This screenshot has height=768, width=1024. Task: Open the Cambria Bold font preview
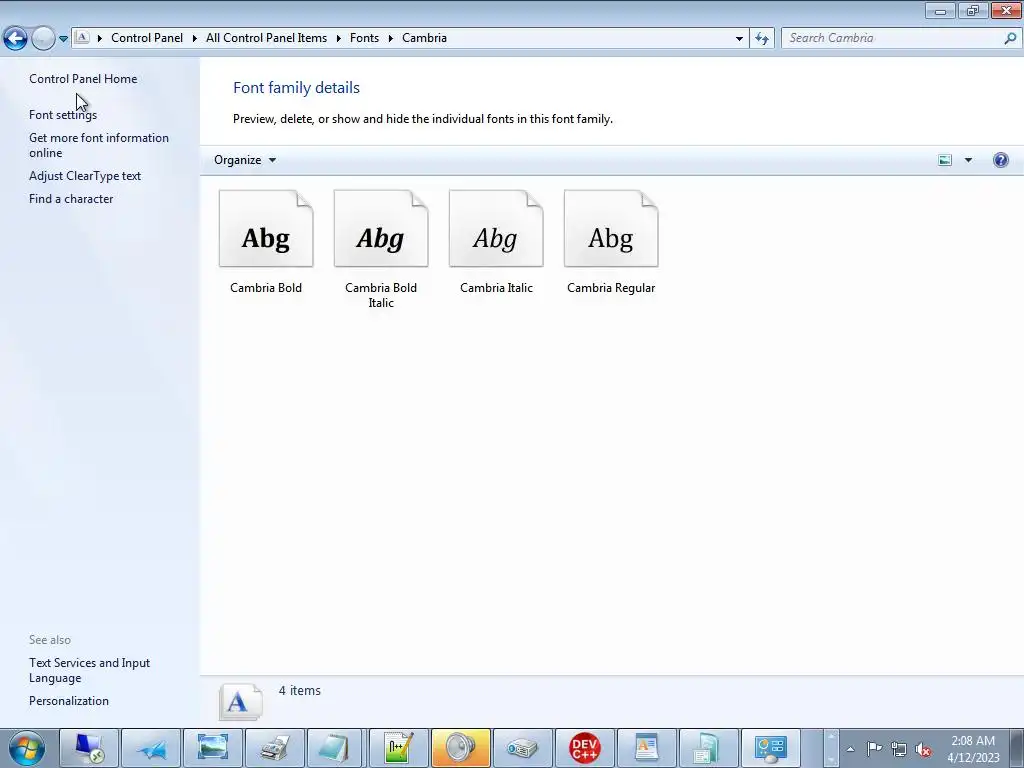click(x=266, y=229)
